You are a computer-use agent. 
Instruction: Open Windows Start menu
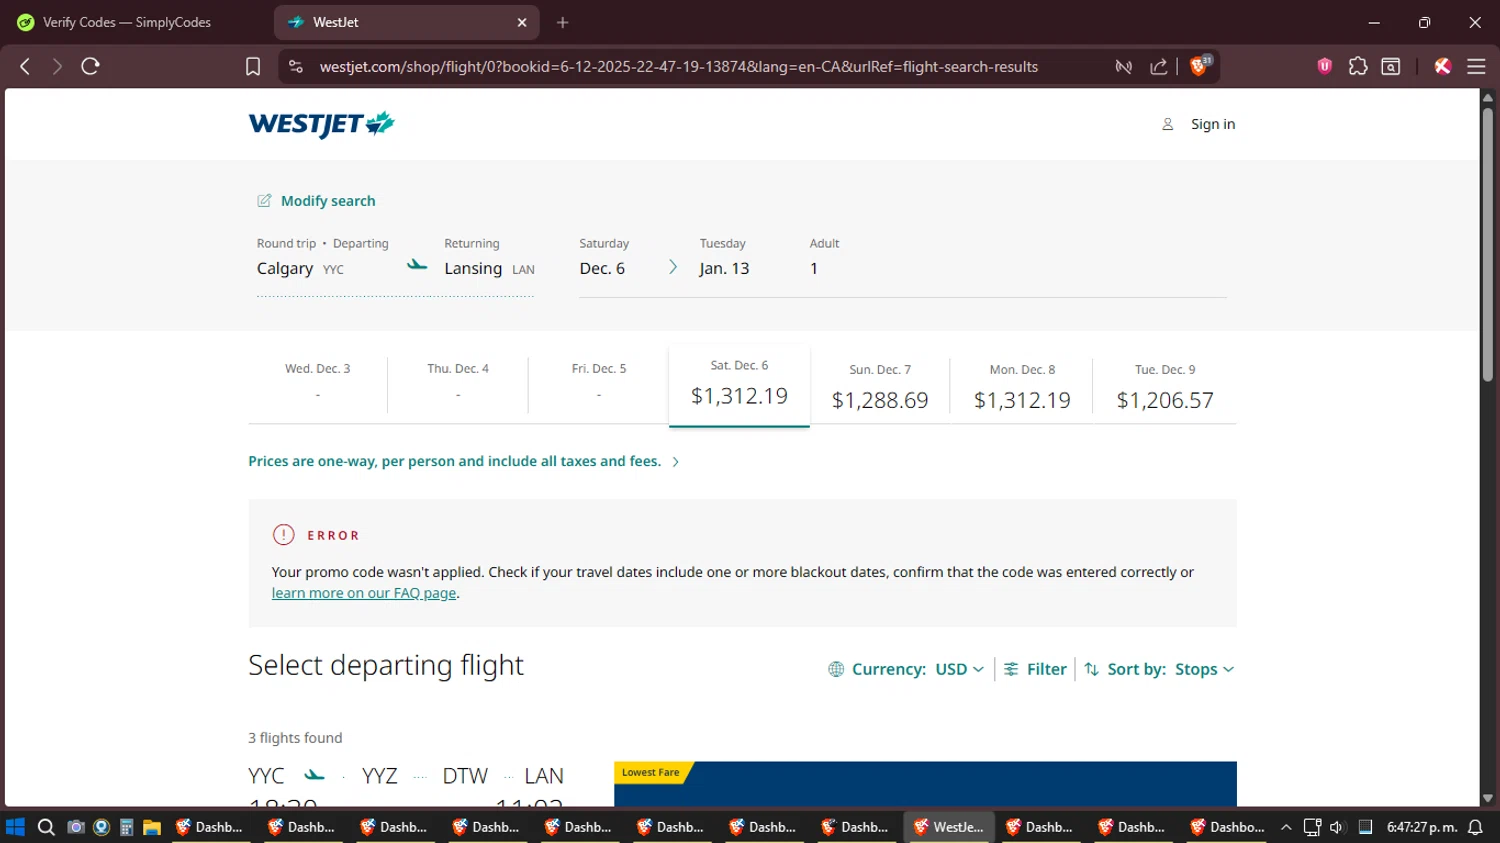[x=15, y=827]
